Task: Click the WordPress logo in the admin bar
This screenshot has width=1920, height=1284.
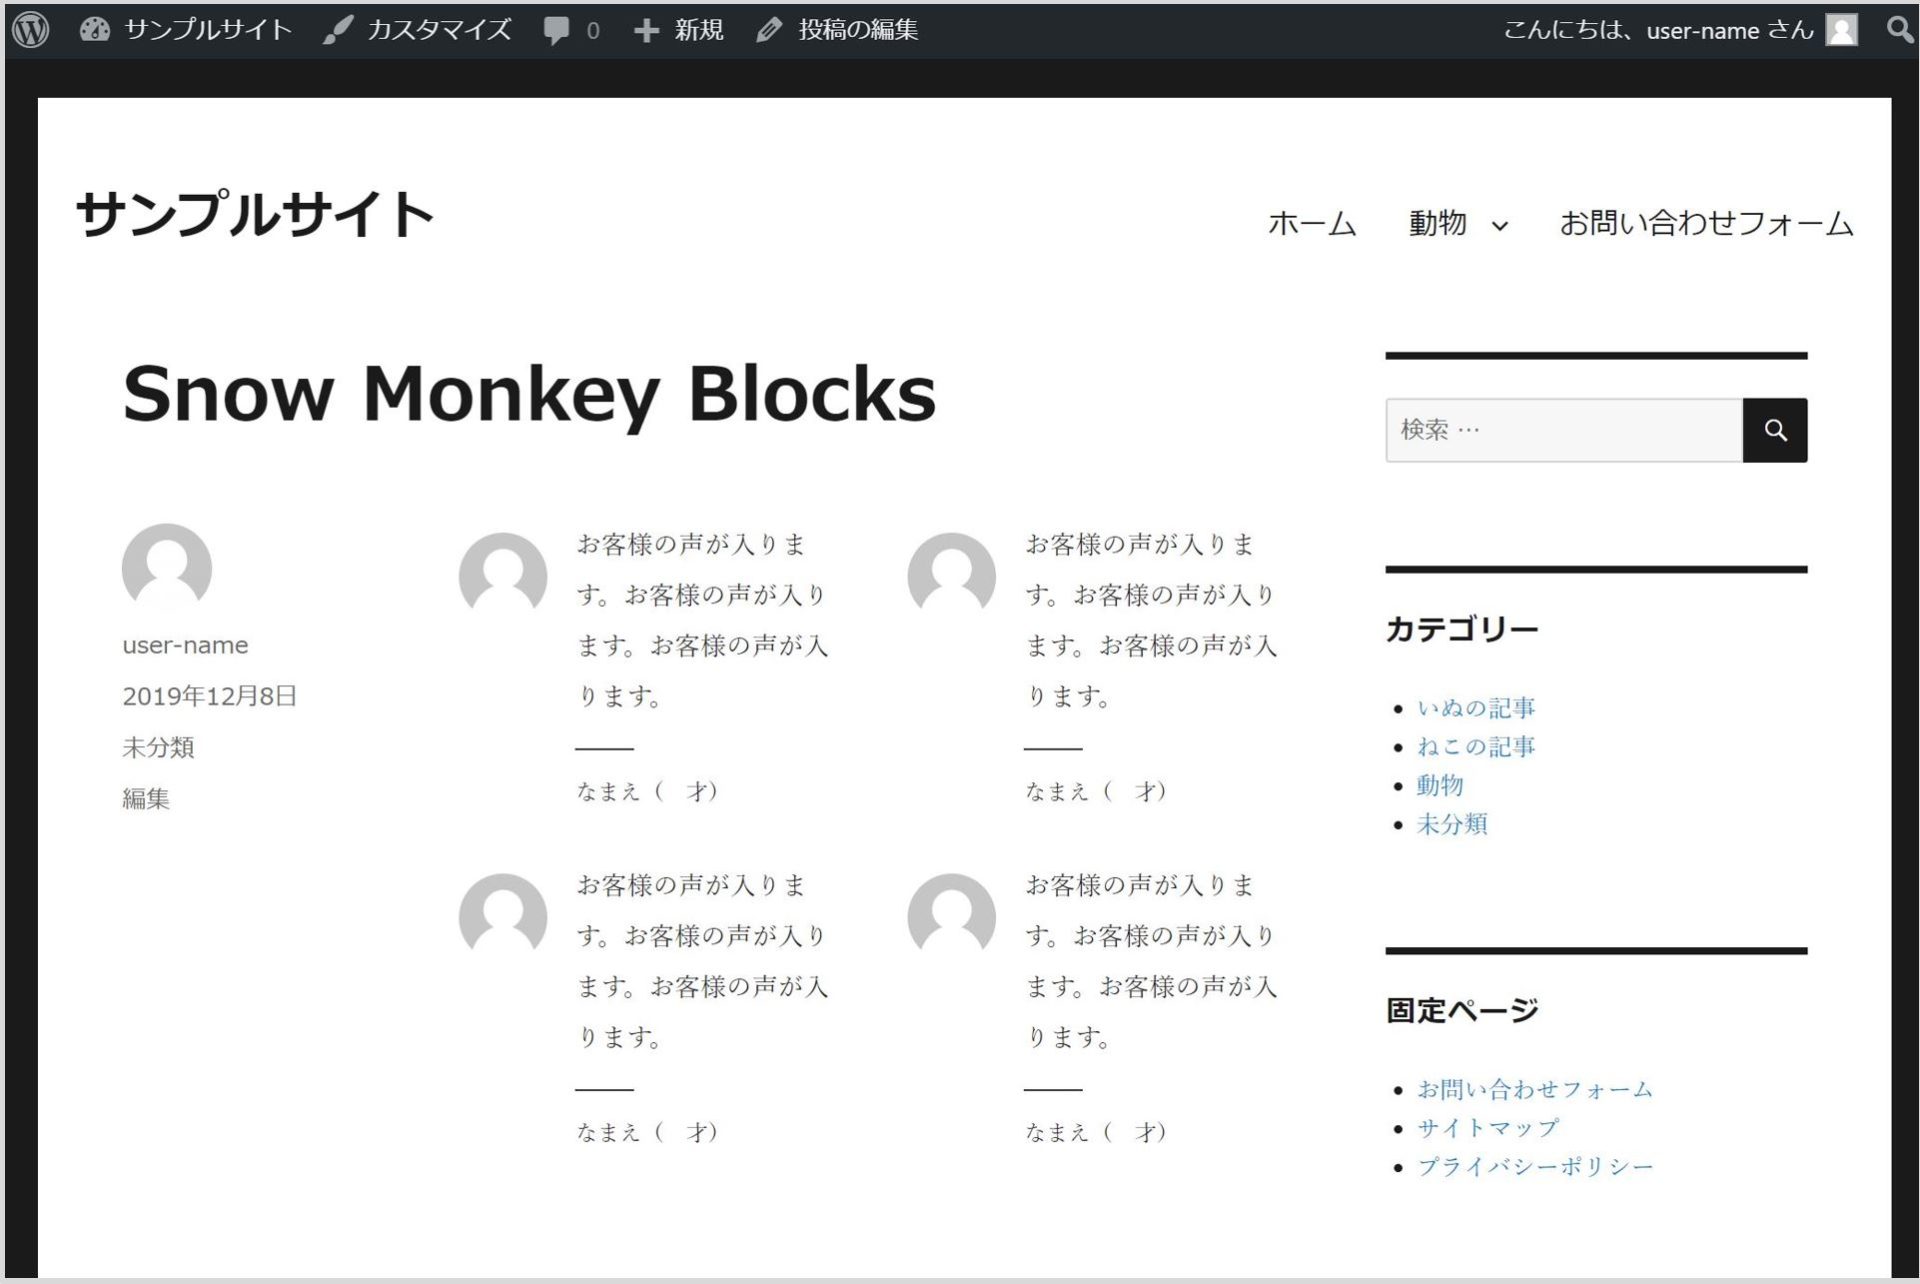Action: 30,30
